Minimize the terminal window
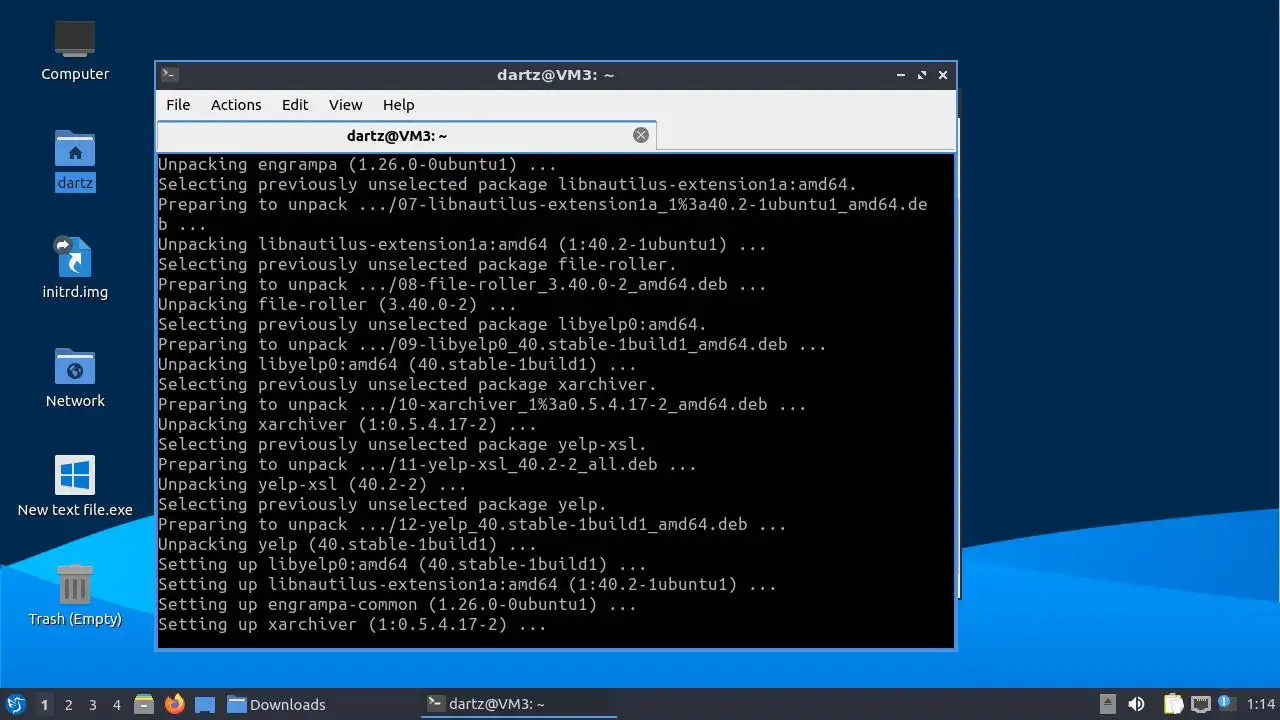This screenshot has width=1280, height=720. pyautogui.click(x=901, y=75)
